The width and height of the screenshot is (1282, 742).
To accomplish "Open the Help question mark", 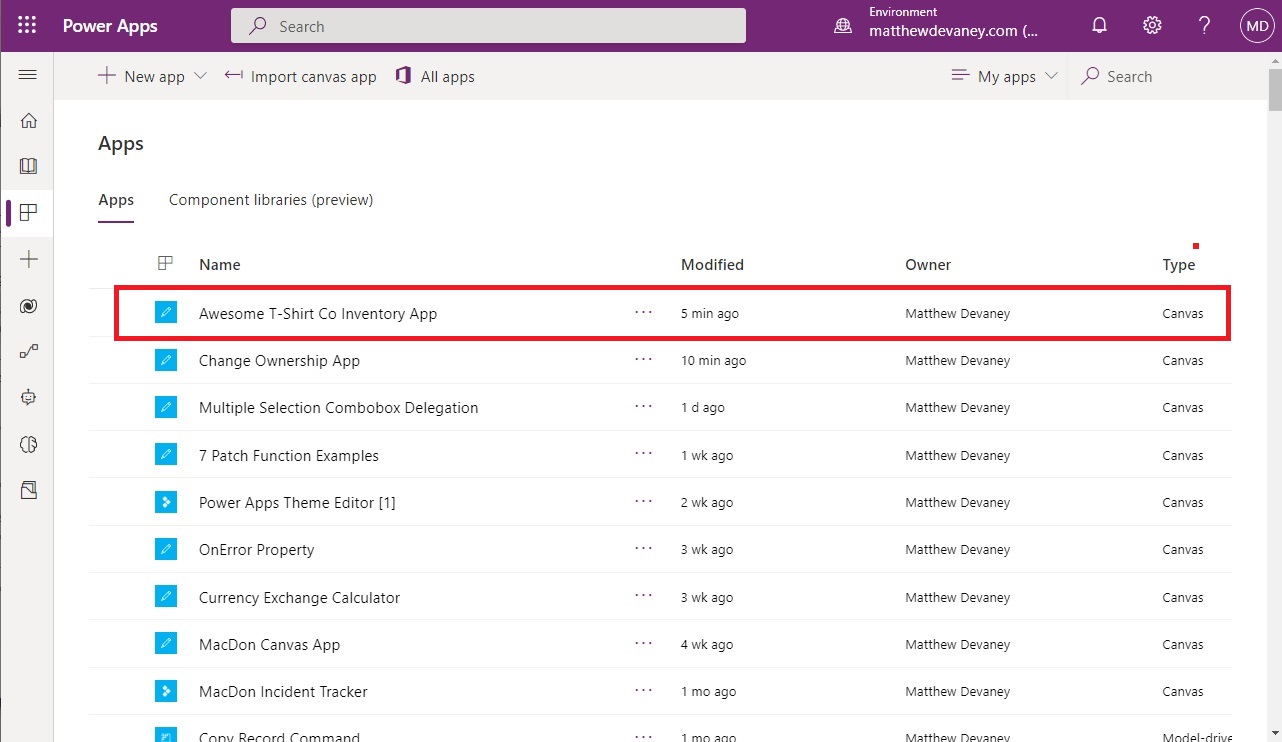I will click(x=1204, y=25).
